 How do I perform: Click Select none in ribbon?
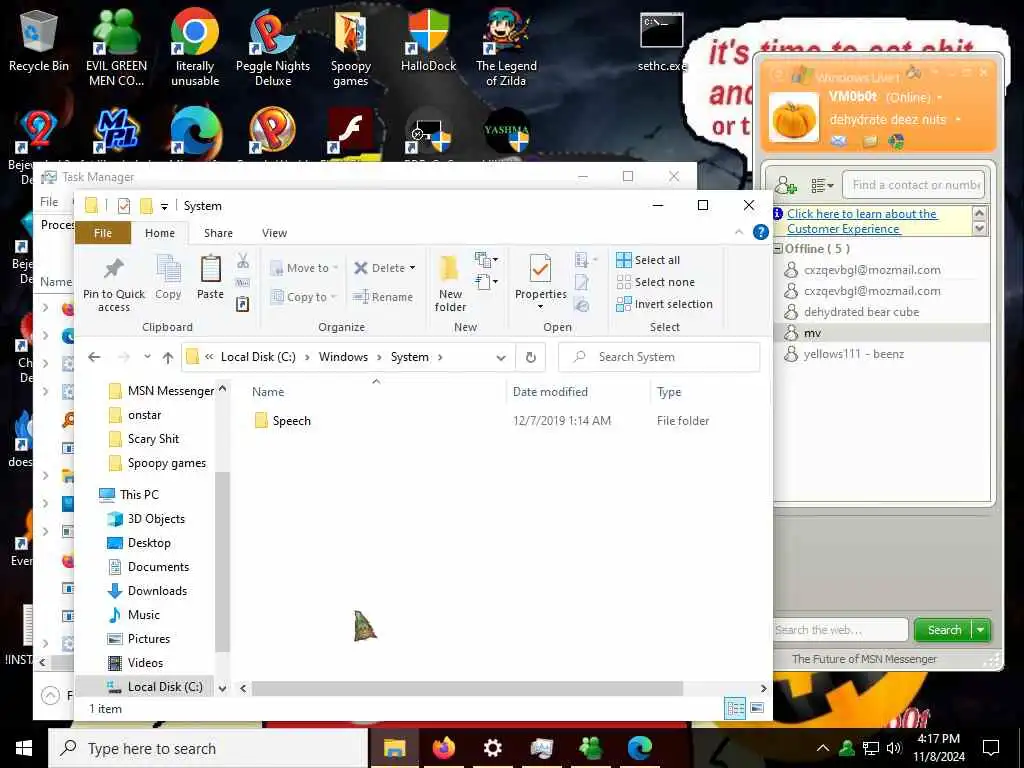point(655,282)
